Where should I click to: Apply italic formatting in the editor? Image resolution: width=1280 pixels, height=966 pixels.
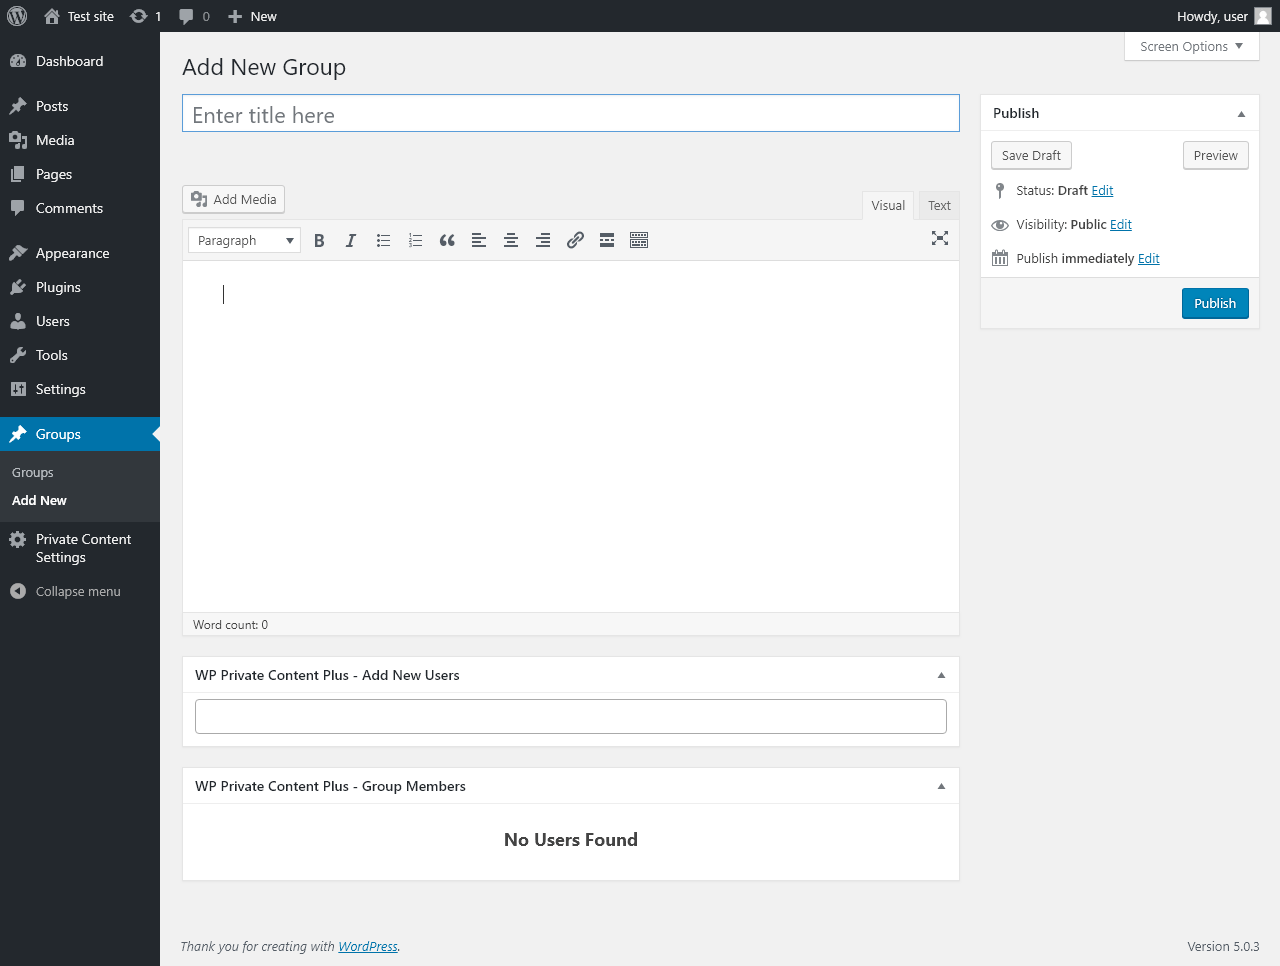click(x=351, y=240)
